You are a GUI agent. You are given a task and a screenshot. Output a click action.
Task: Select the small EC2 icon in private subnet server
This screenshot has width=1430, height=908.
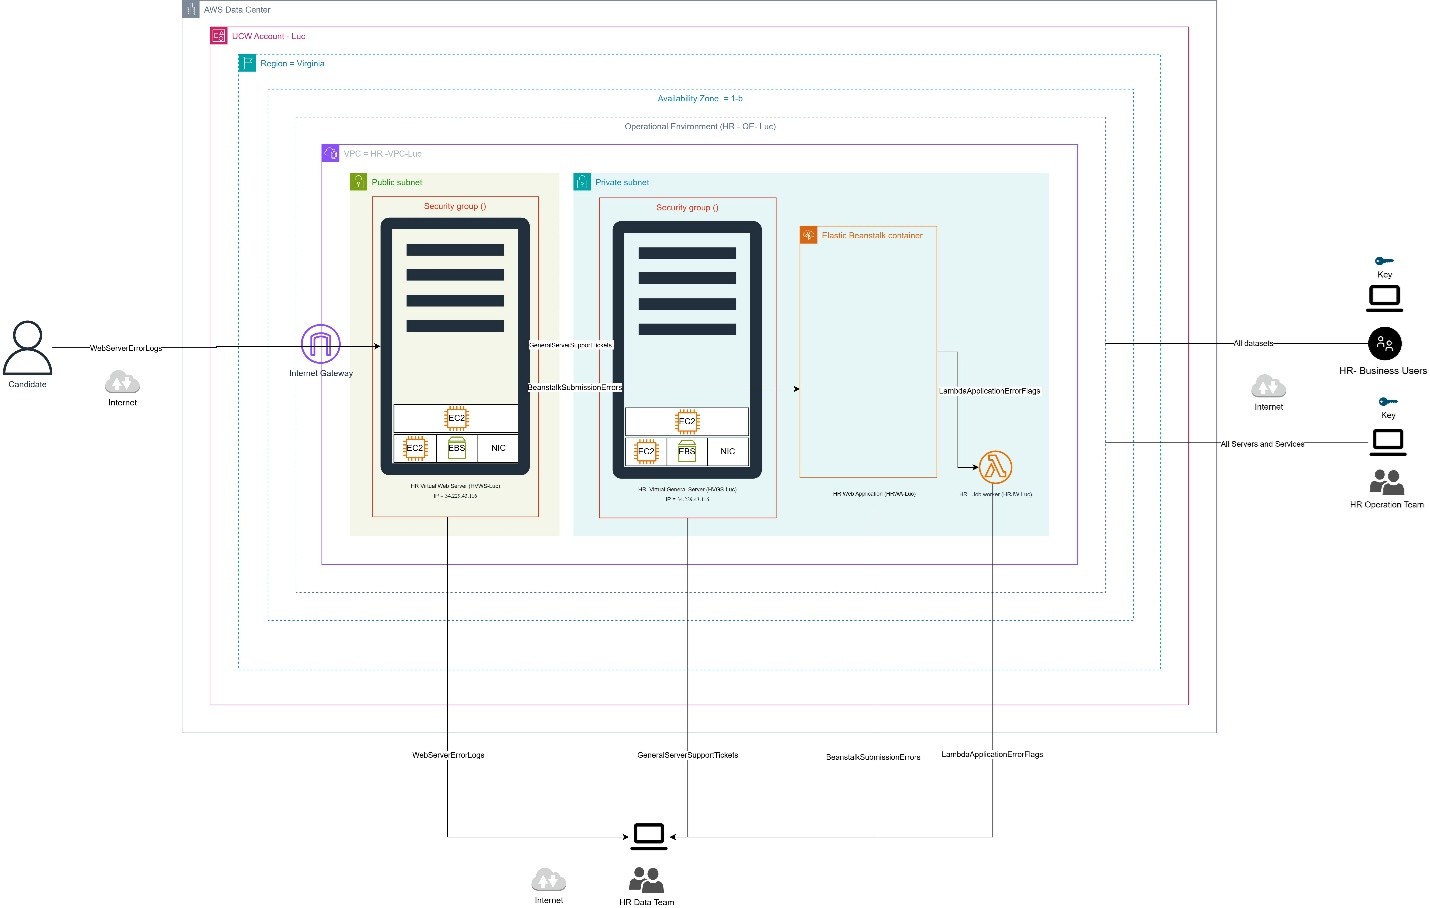pyautogui.click(x=646, y=451)
